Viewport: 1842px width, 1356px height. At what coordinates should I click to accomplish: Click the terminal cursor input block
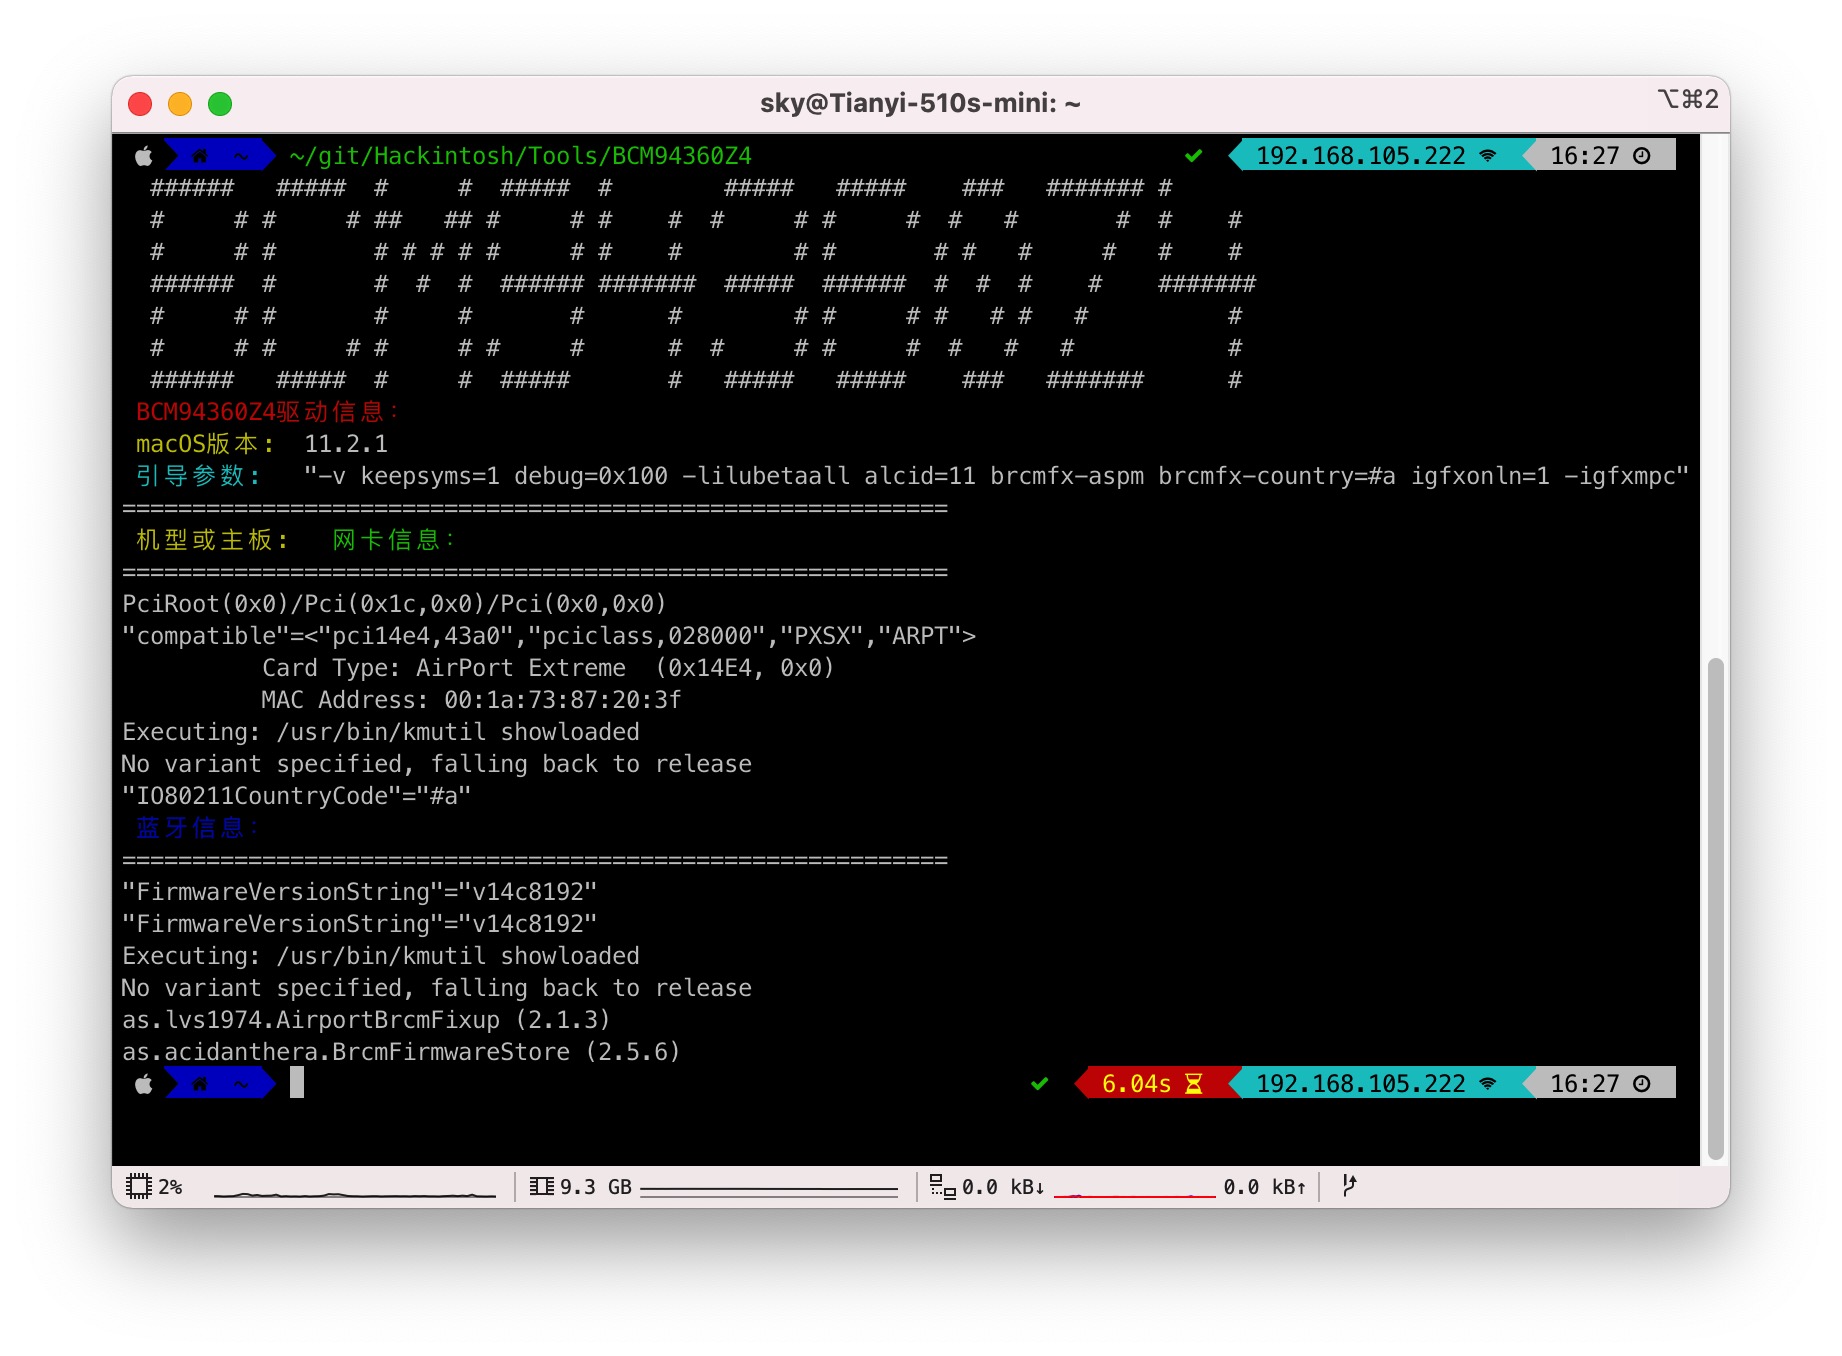[297, 1083]
